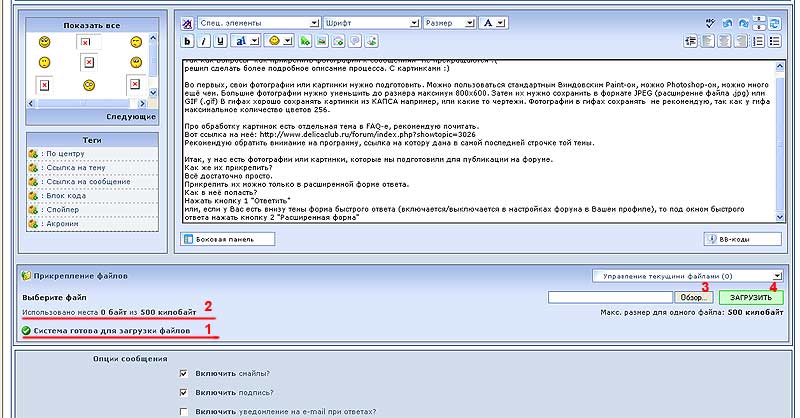
Task: Toggle the Включить подпись checkbox
Action: (183, 392)
